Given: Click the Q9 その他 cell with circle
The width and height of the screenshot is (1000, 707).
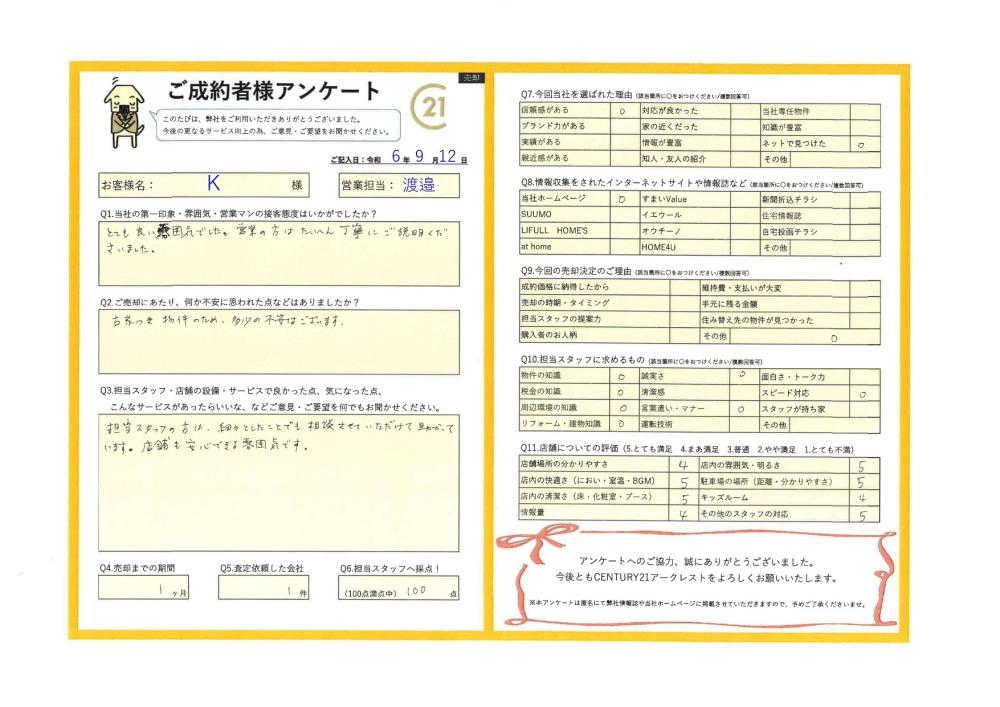Looking at the screenshot, I should pos(805,337).
